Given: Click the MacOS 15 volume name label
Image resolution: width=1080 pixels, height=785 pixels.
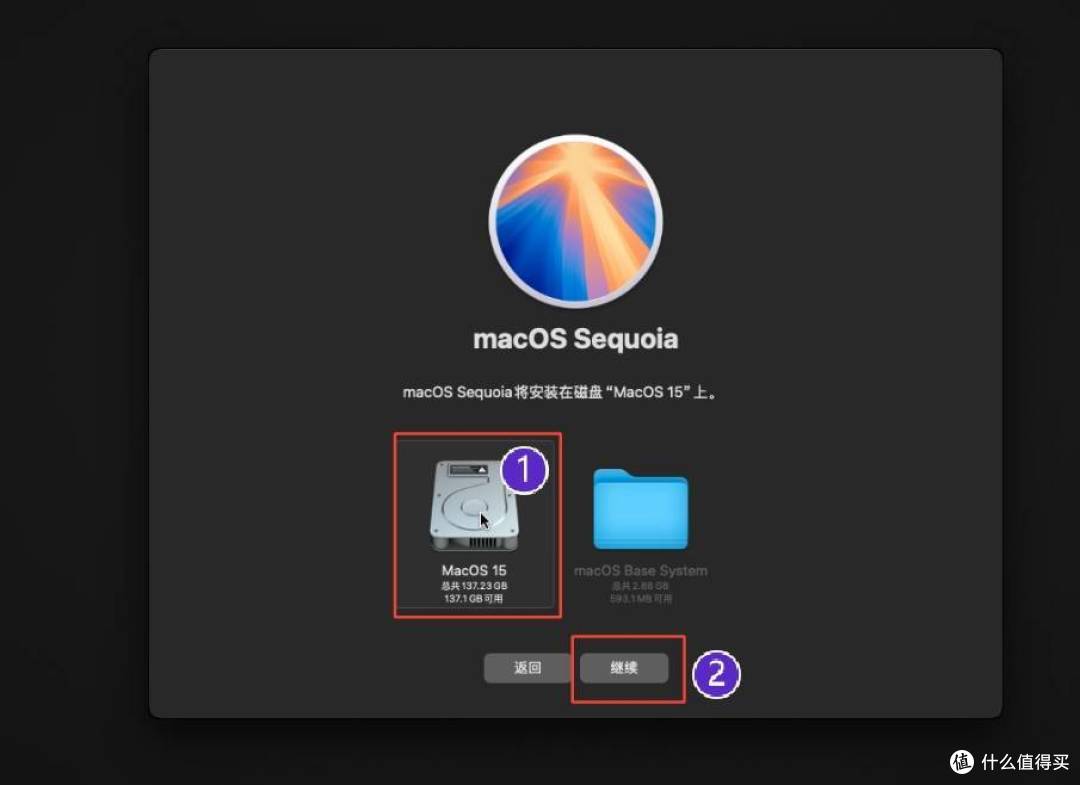Looking at the screenshot, I should (472, 570).
